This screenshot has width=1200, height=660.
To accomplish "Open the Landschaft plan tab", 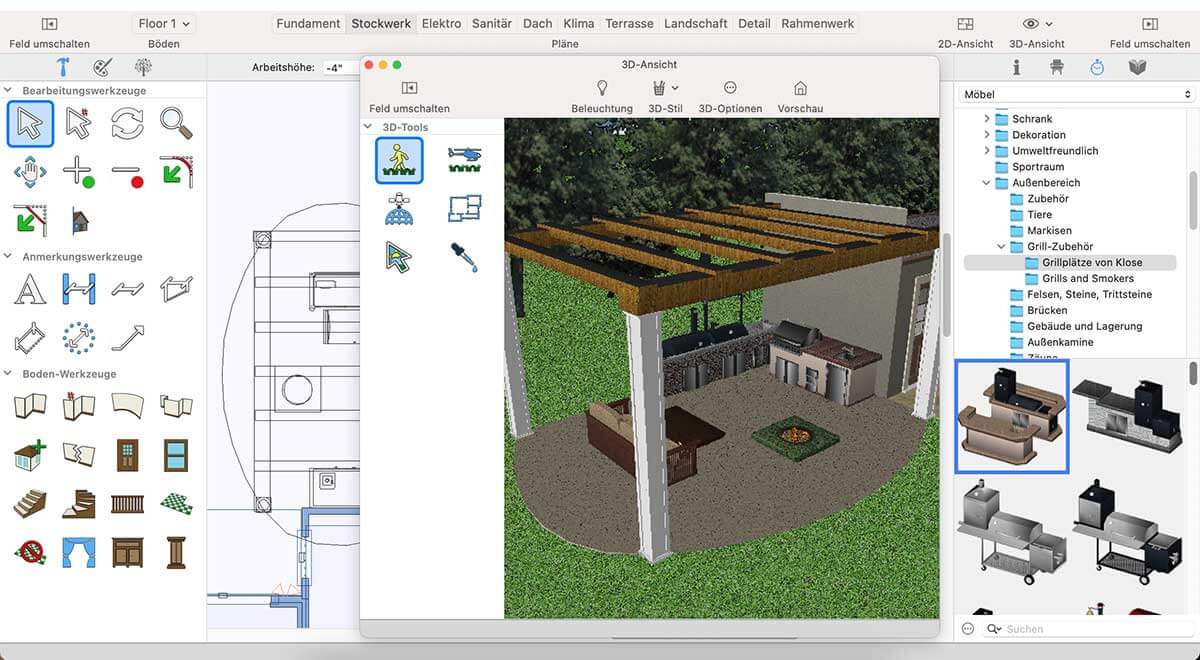I will point(696,24).
